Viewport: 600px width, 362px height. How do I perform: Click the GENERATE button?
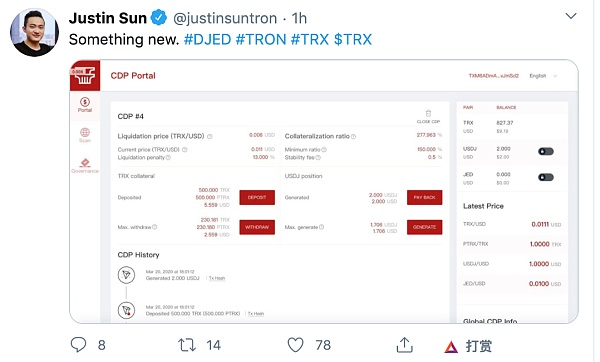[x=424, y=227]
